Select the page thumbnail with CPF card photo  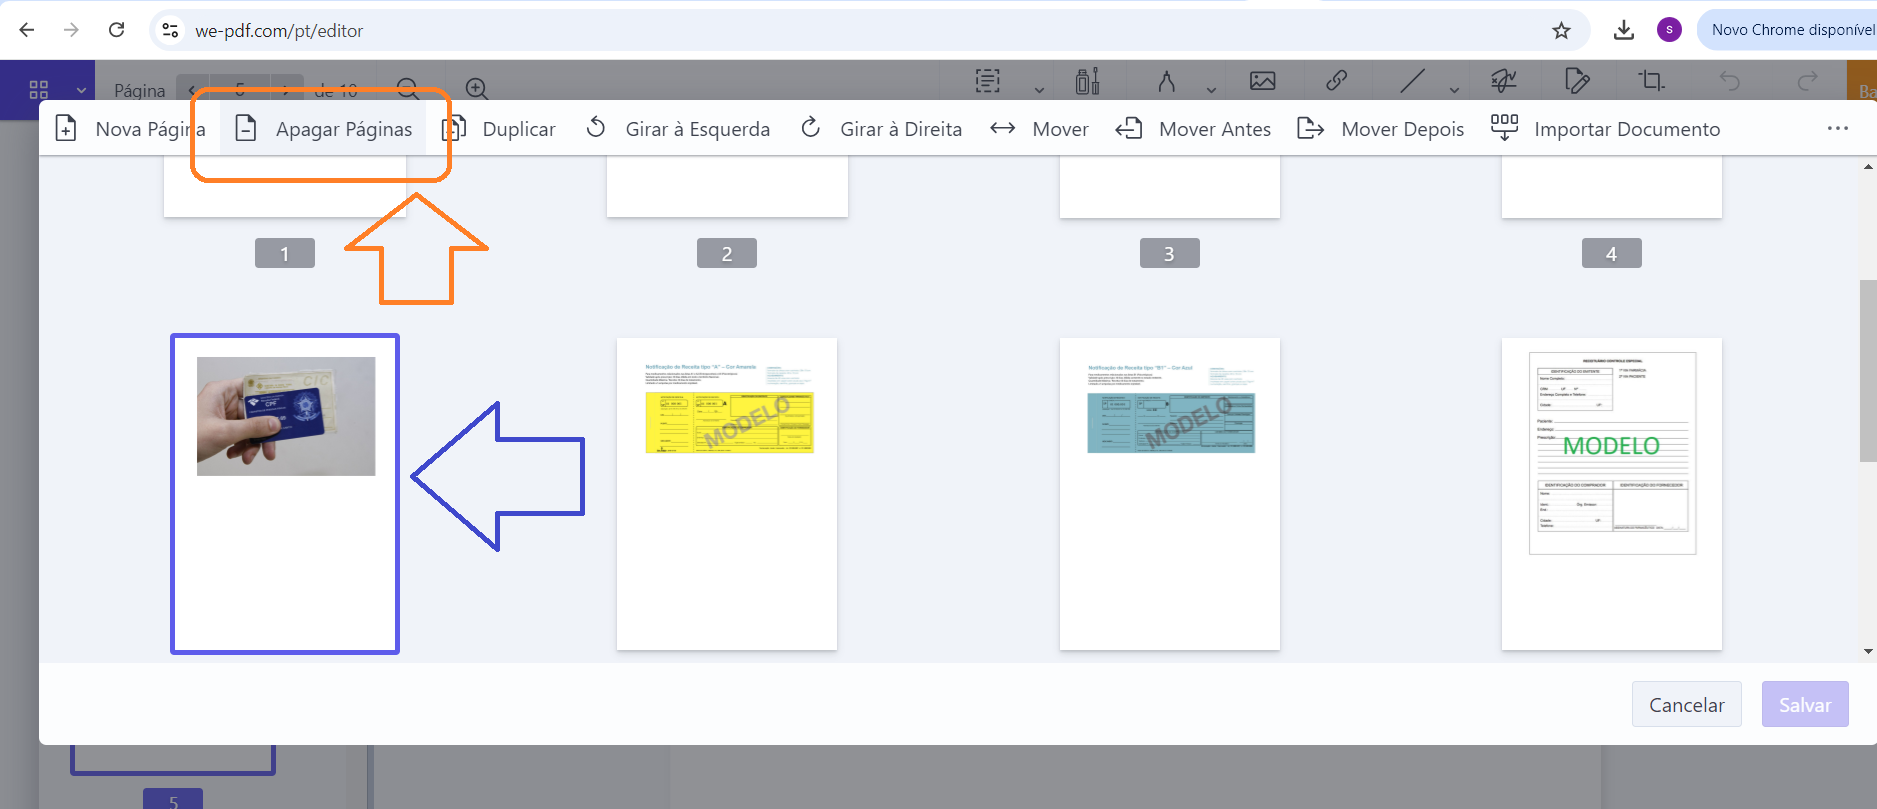285,493
